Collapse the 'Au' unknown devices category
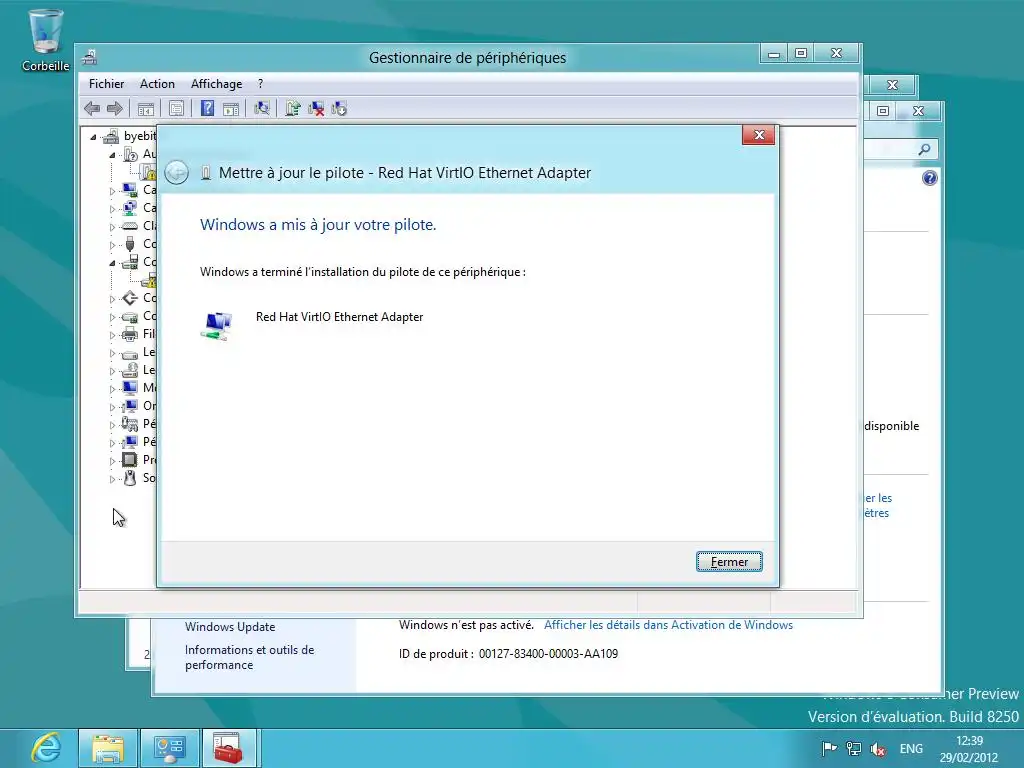Screen dimensions: 1024x768 (112, 155)
